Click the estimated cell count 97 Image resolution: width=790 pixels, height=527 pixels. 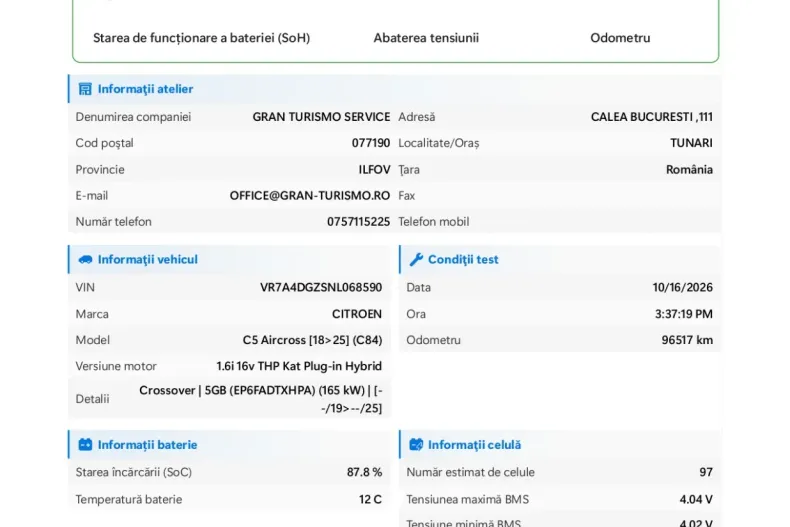coord(706,472)
